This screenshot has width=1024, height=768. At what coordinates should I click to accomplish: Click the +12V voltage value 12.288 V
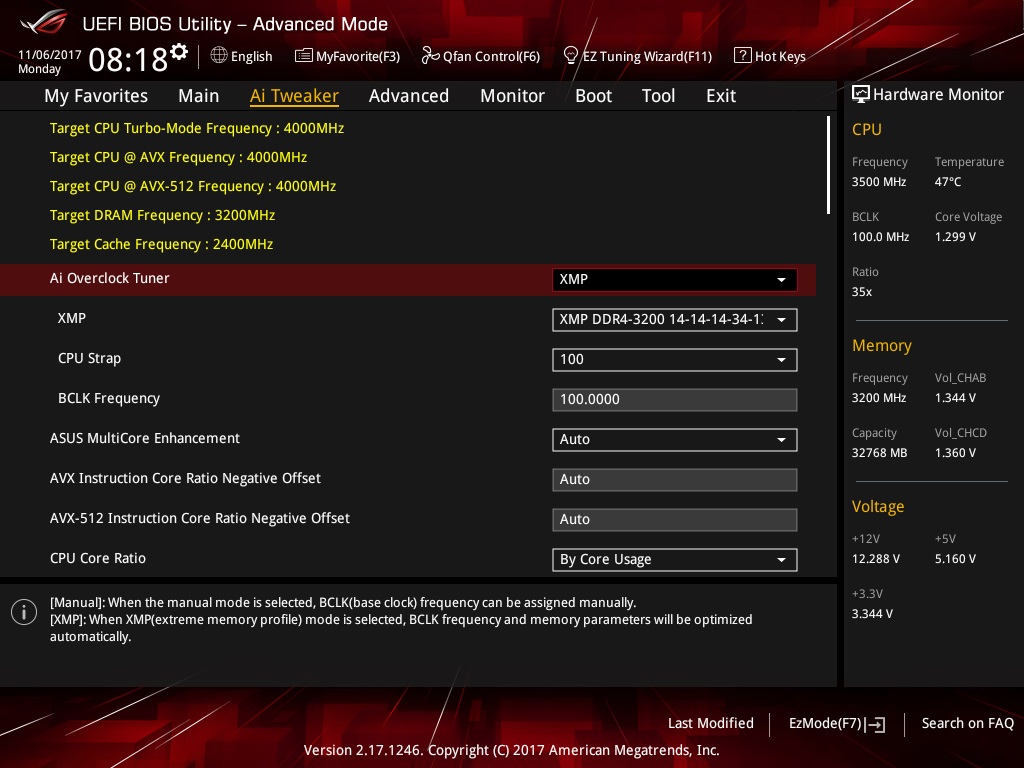click(x=875, y=559)
